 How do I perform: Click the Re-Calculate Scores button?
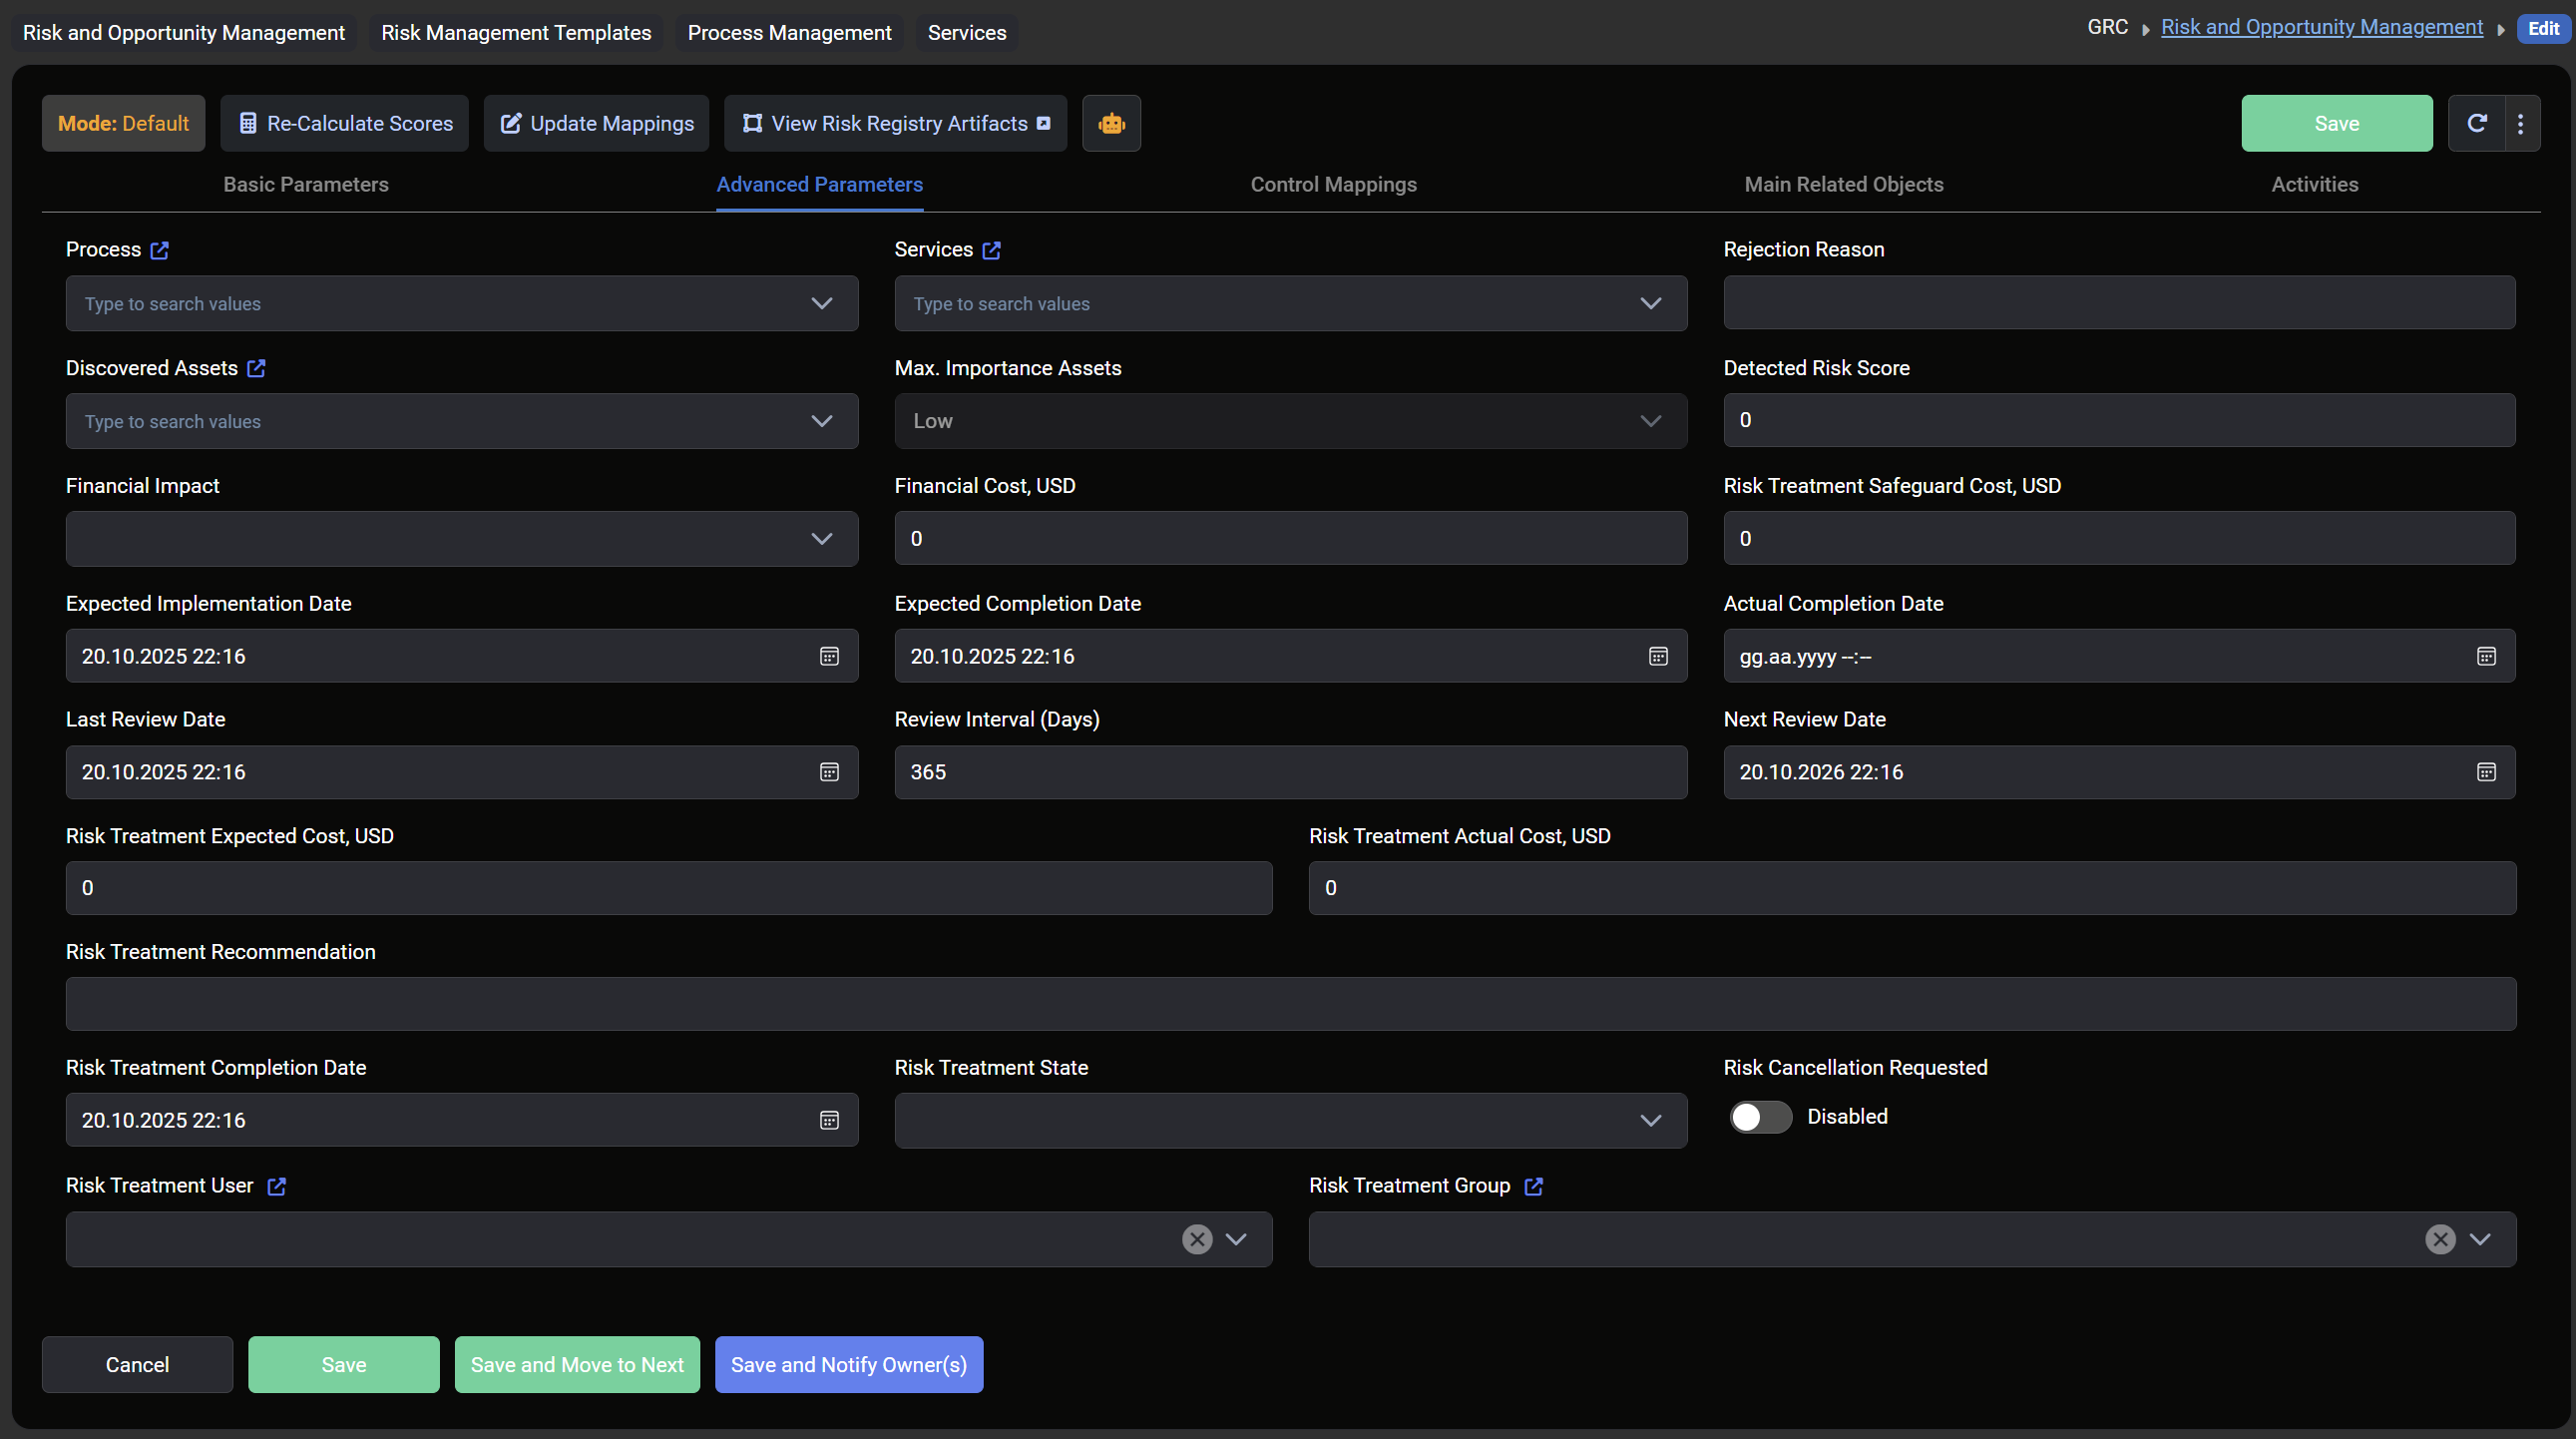point(345,123)
